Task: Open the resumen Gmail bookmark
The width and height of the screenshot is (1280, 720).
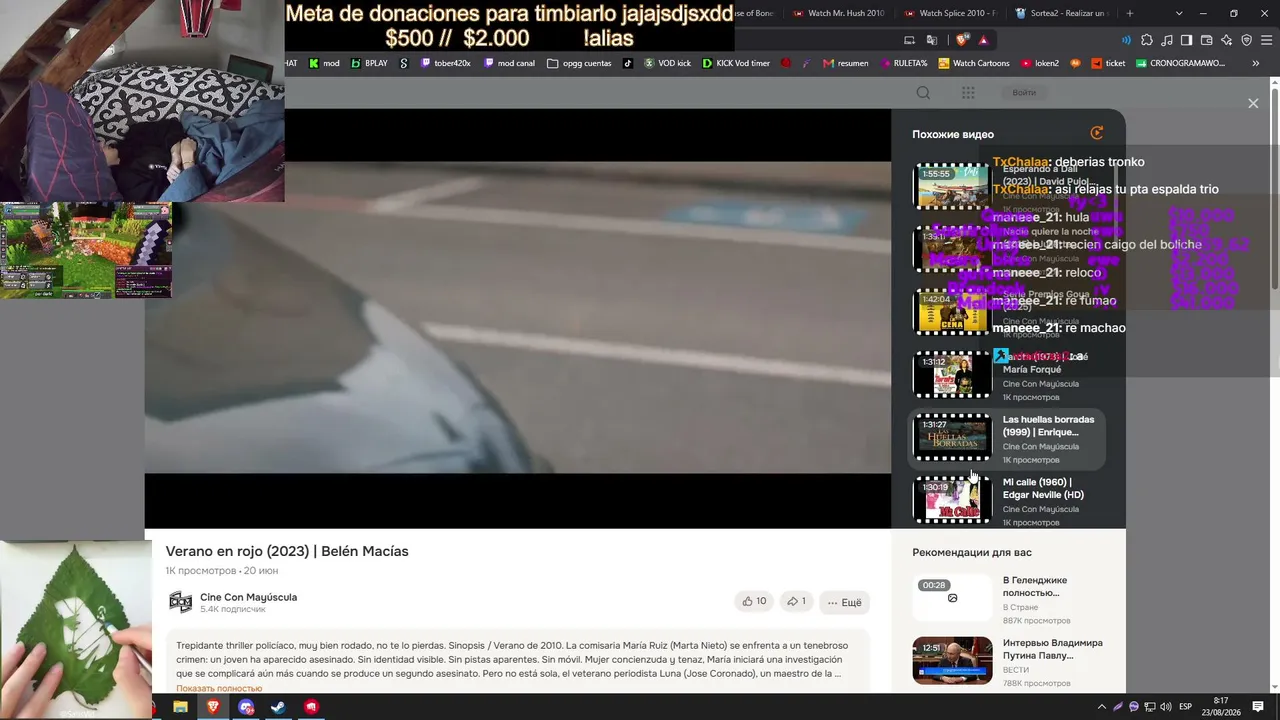Action: pyautogui.click(x=845, y=63)
